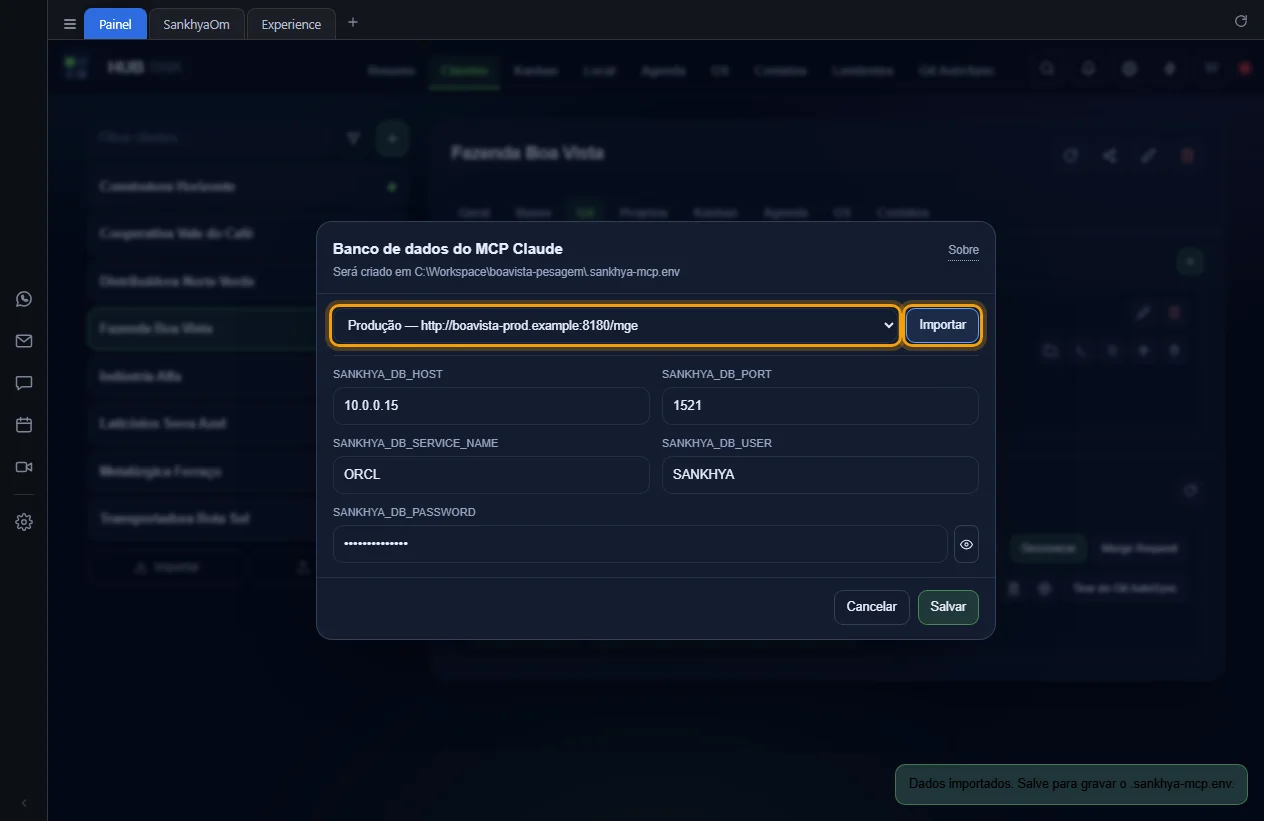Switch to the Painel tab
Viewport: 1264px width, 821px height.
tap(115, 24)
